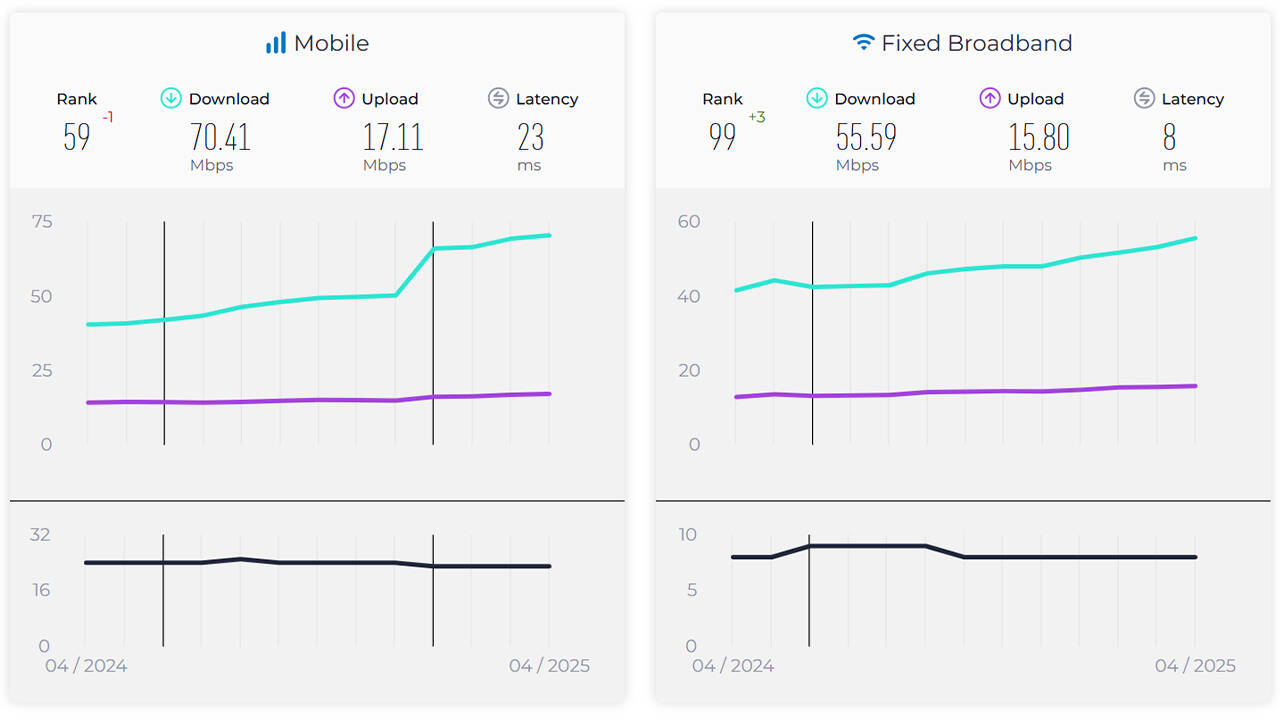The image size is (1280, 720).
Task: Click the Fixed Broadband Upload icon
Action: [x=990, y=98]
